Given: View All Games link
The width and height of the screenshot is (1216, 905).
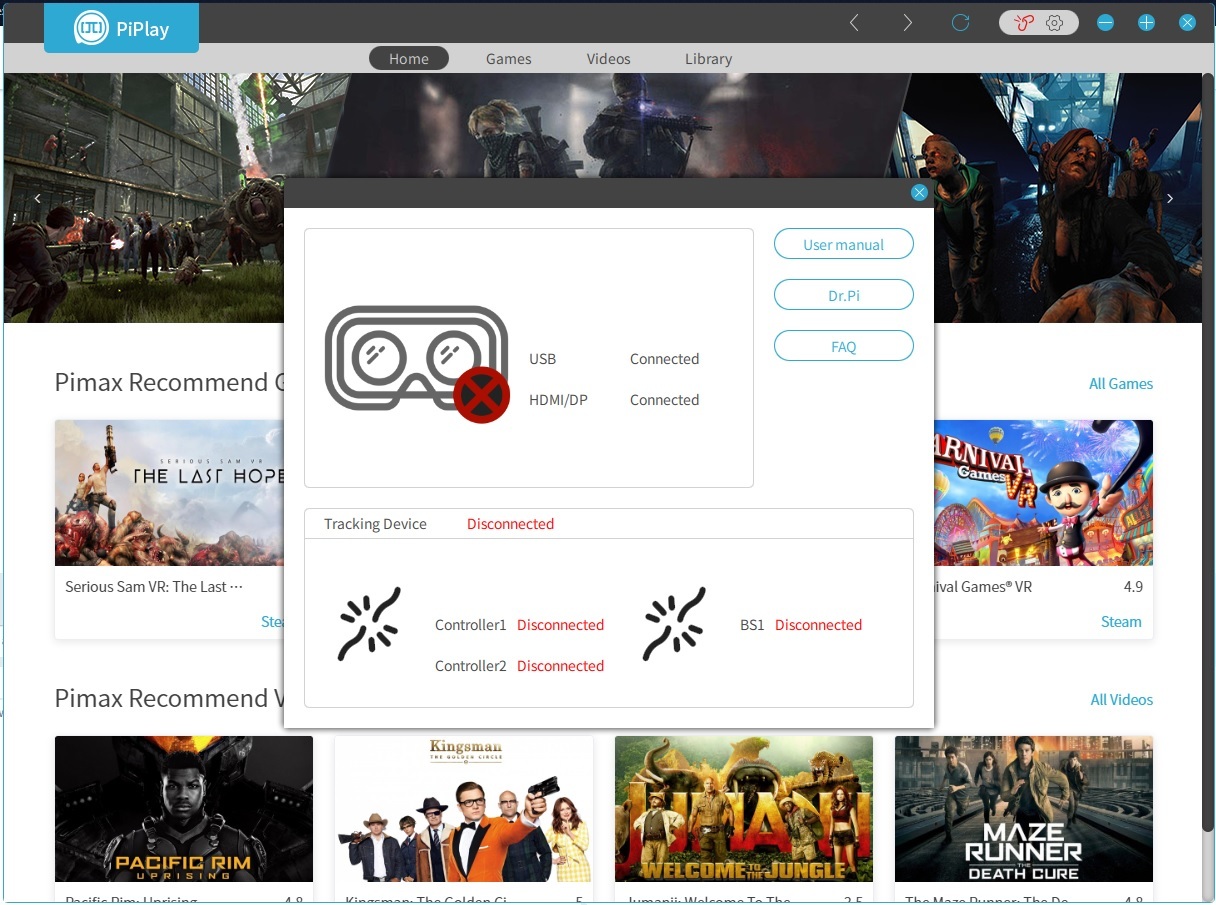Looking at the screenshot, I should click(1121, 384).
